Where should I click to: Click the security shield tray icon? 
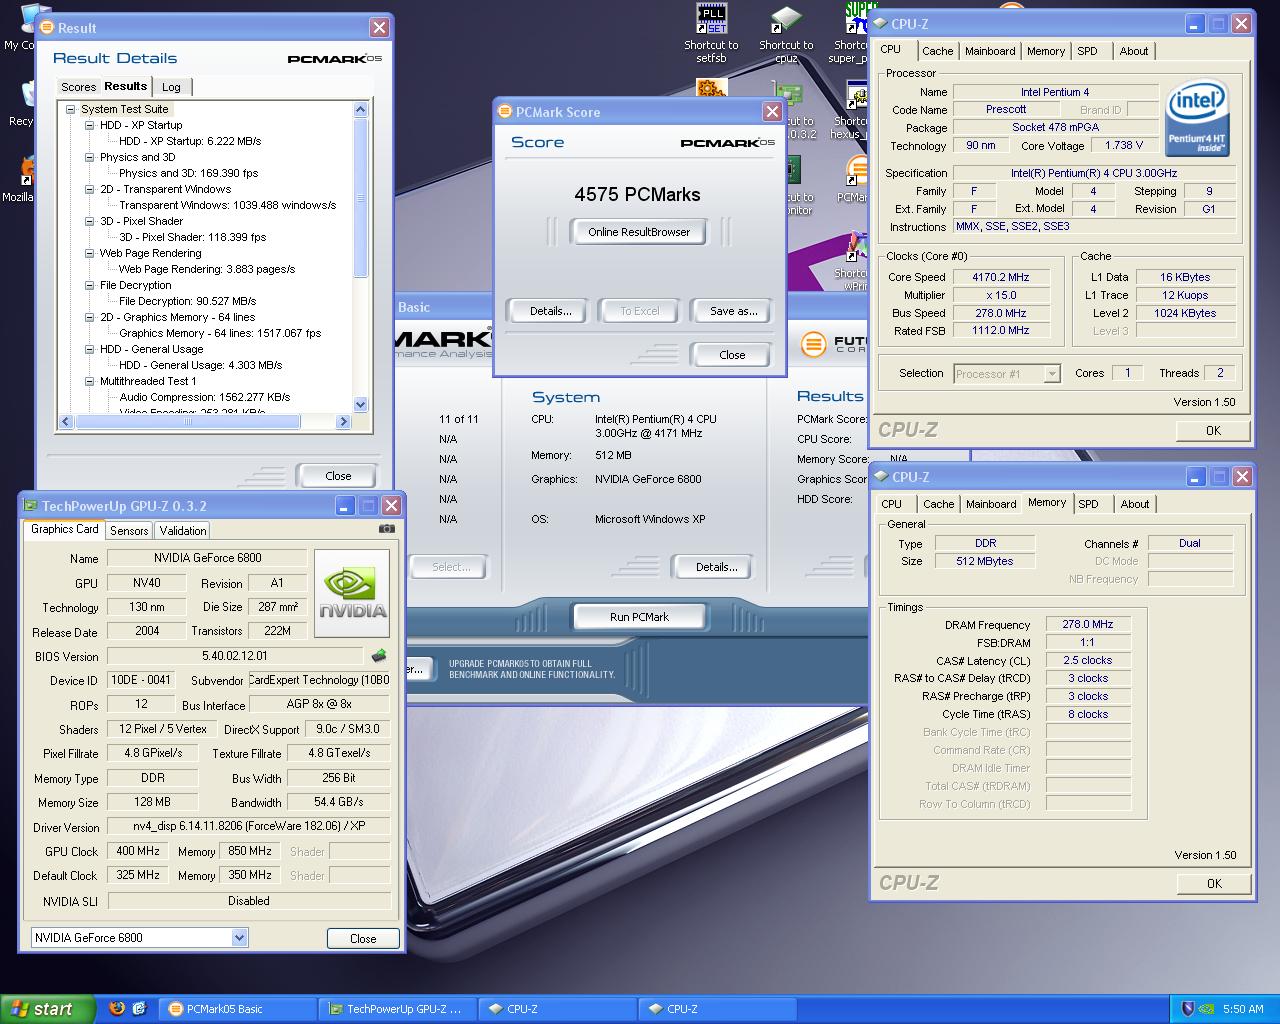click(x=1188, y=1009)
